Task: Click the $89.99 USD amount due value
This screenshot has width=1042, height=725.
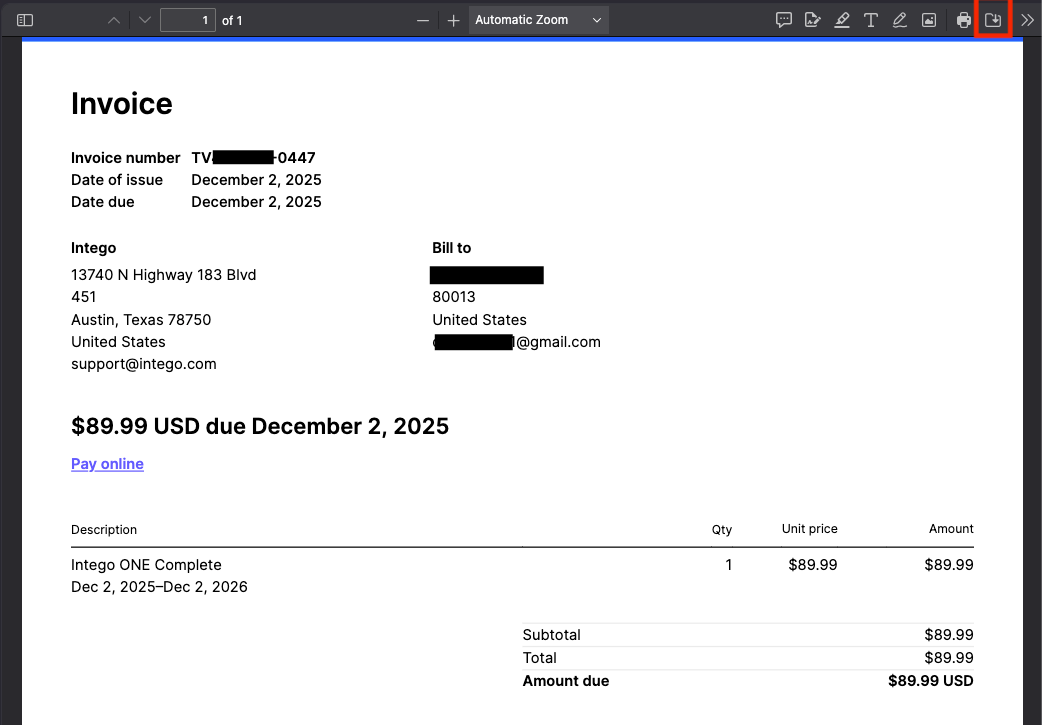Action: point(931,681)
